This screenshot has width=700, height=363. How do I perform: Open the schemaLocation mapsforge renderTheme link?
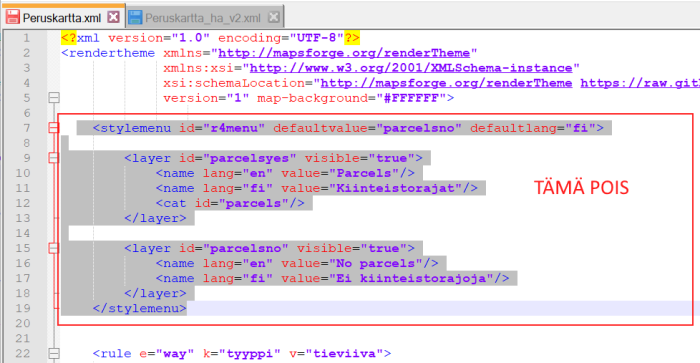tap(446, 83)
